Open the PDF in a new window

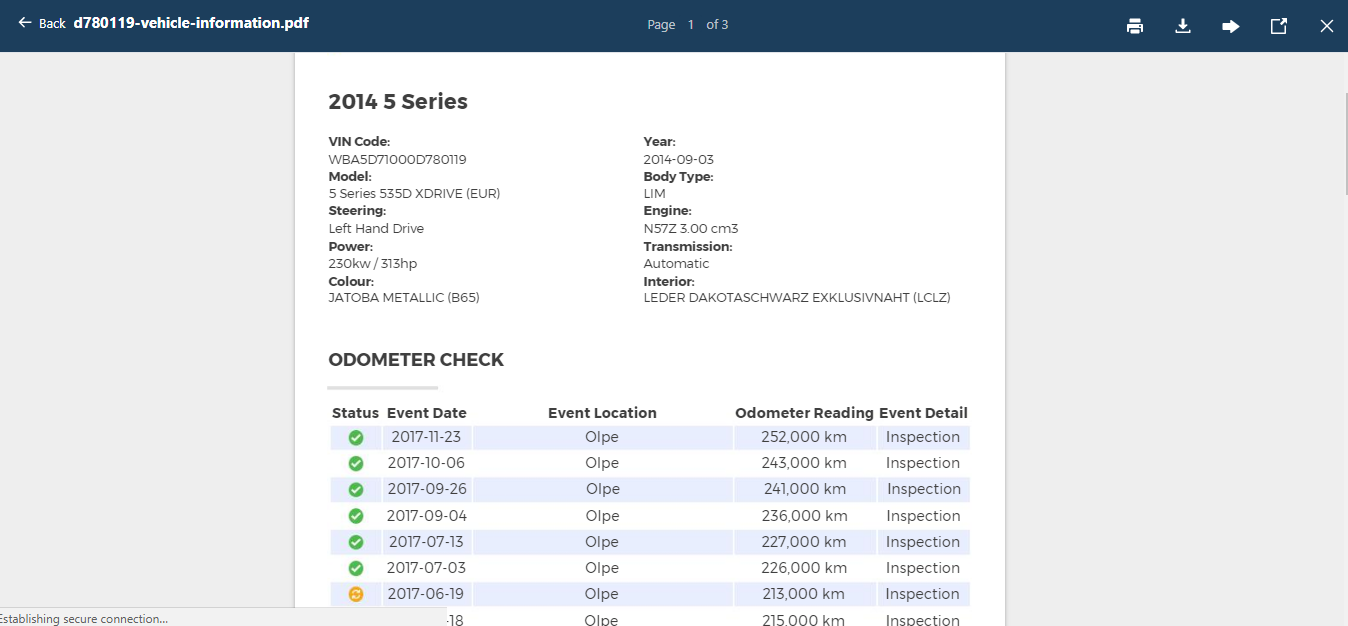[x=1279, y=26]
